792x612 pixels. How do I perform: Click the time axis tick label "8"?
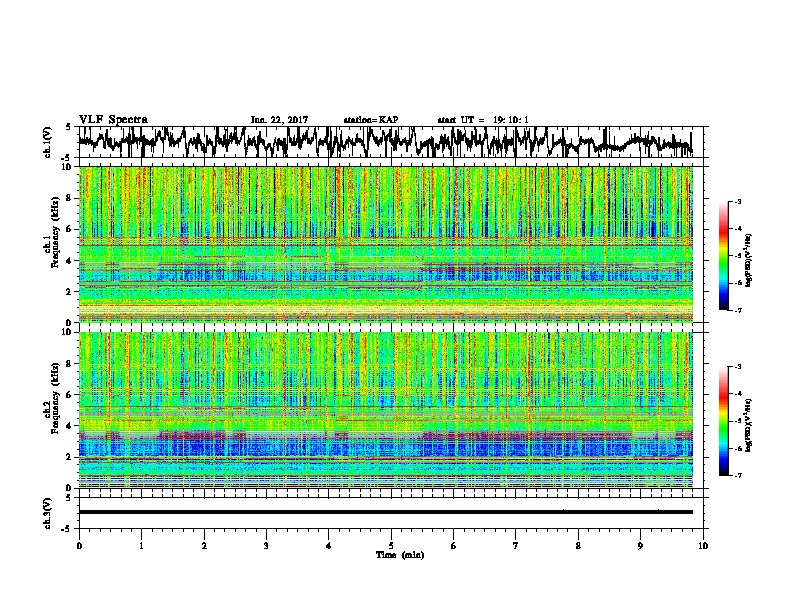click(578, 546)
